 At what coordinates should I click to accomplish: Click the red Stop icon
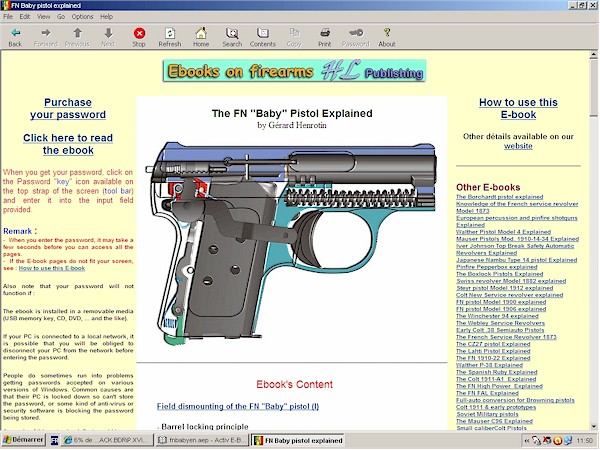139,33
